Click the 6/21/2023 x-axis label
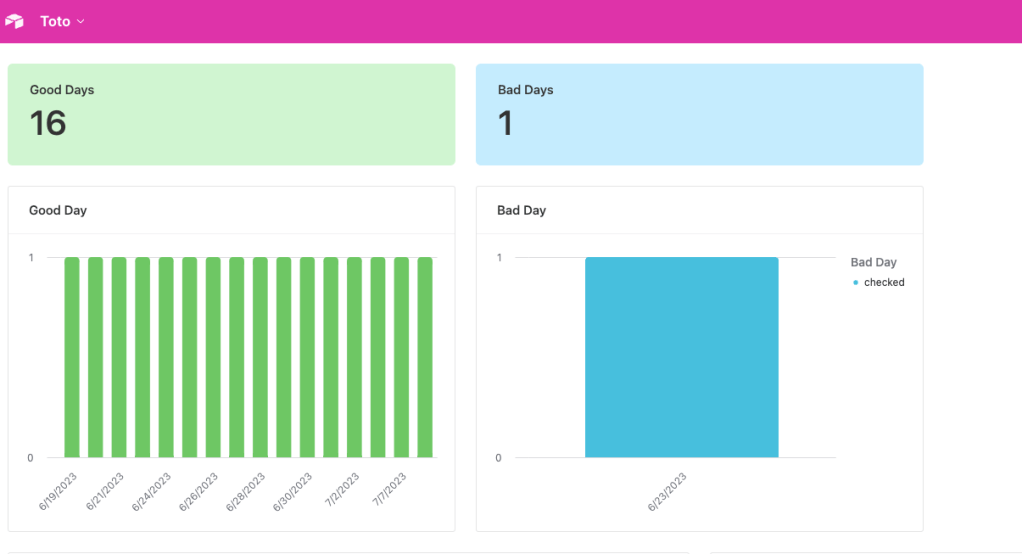Screen dimensions: 1022x554 click(106, 492)
